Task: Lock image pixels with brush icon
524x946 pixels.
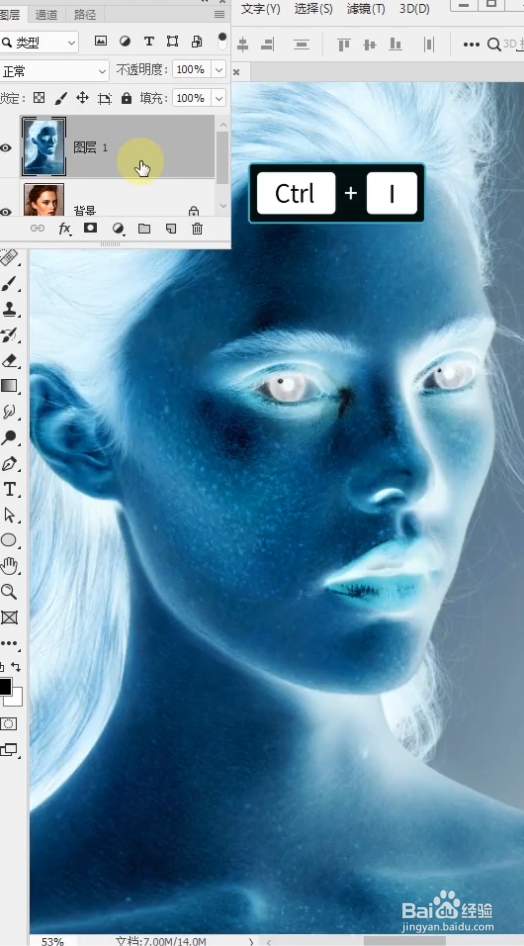Action: click(x=60, y=98)
